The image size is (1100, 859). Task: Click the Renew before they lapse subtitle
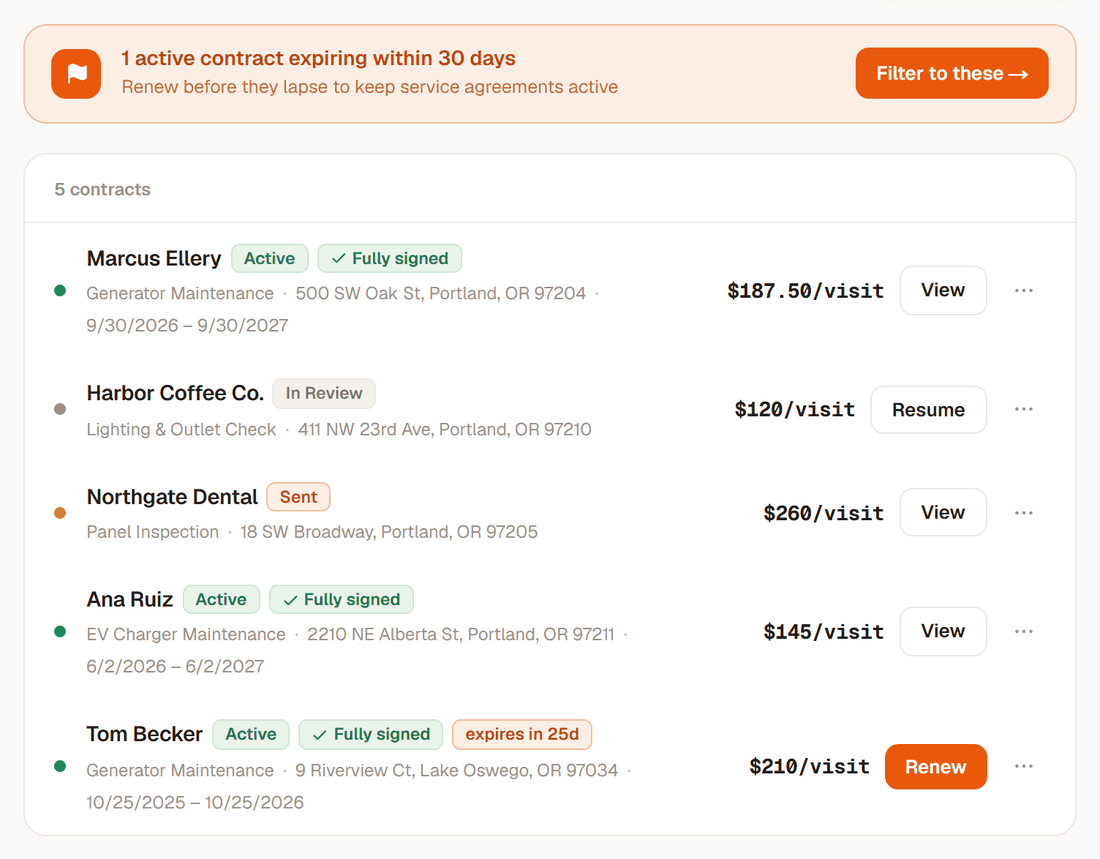tap(370, 87)
